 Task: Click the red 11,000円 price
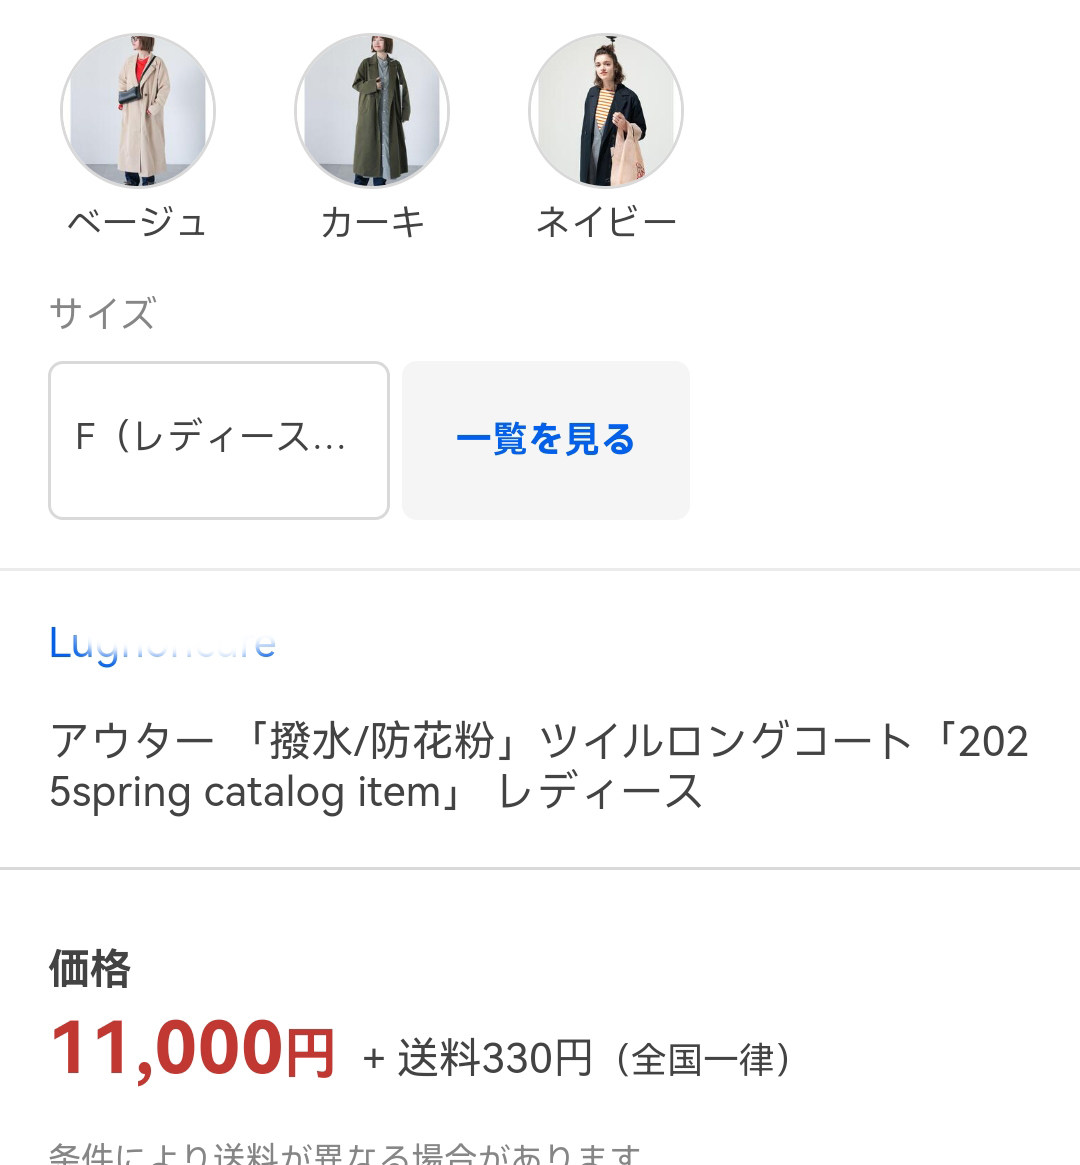click(x=191, y=1050)
